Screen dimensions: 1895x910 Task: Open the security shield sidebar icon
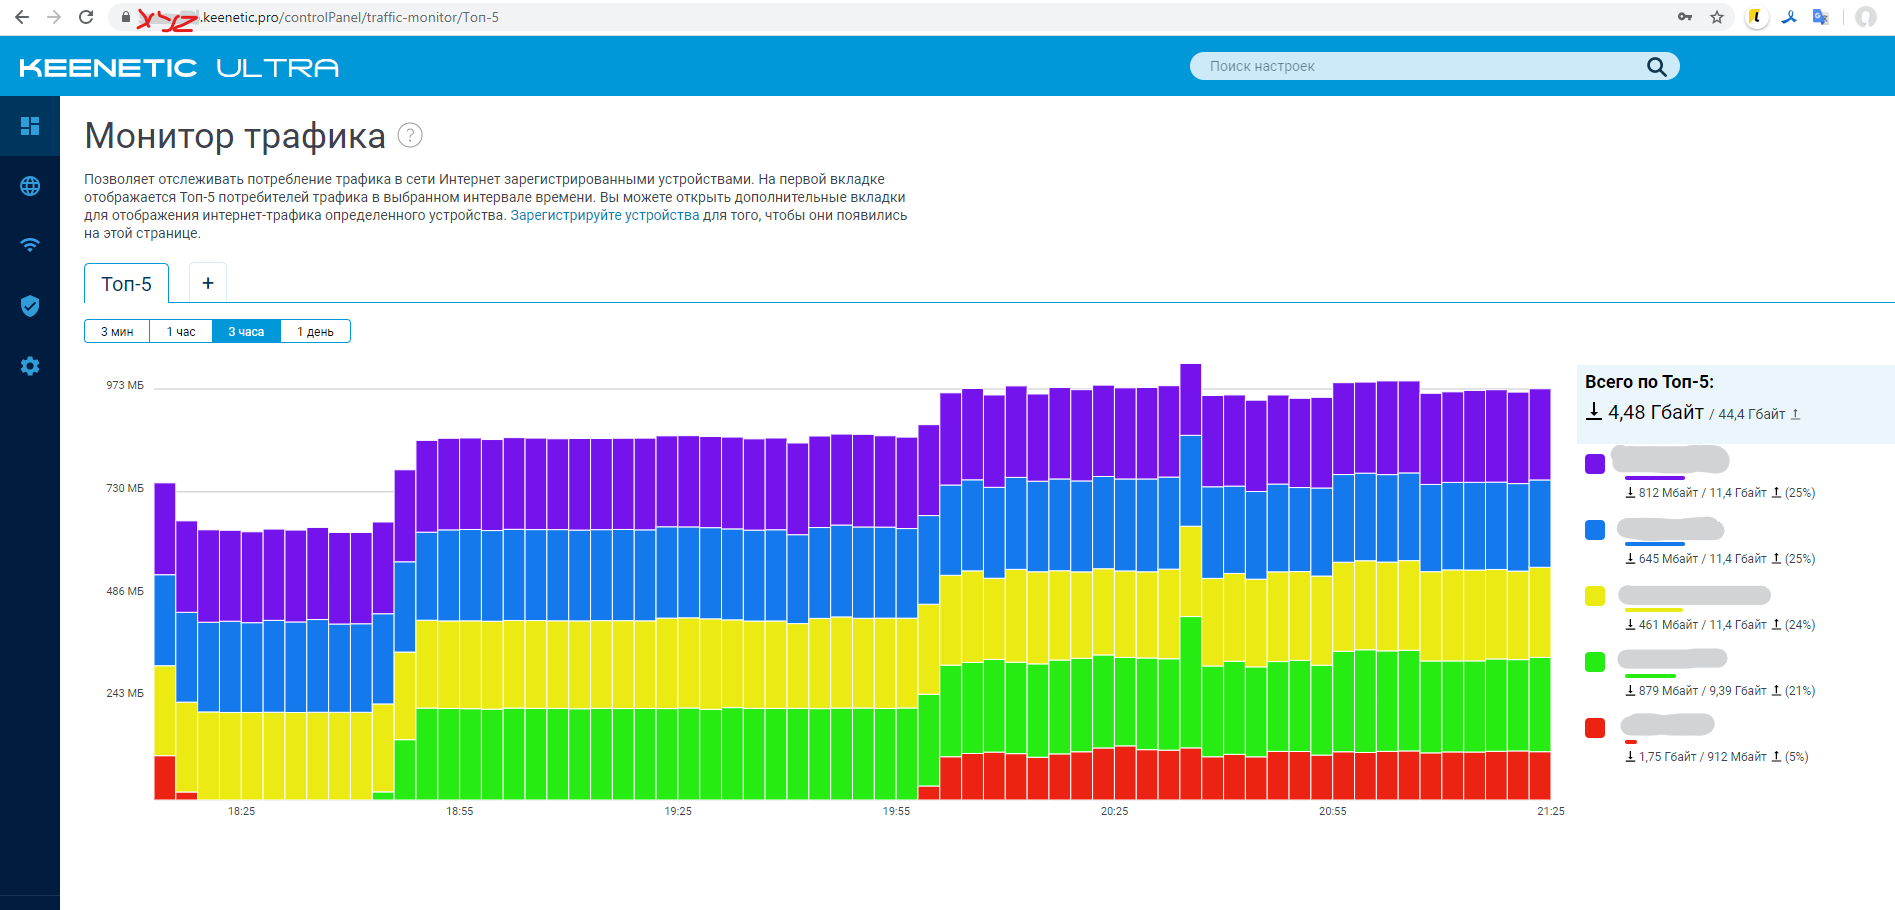coord(30,306)
